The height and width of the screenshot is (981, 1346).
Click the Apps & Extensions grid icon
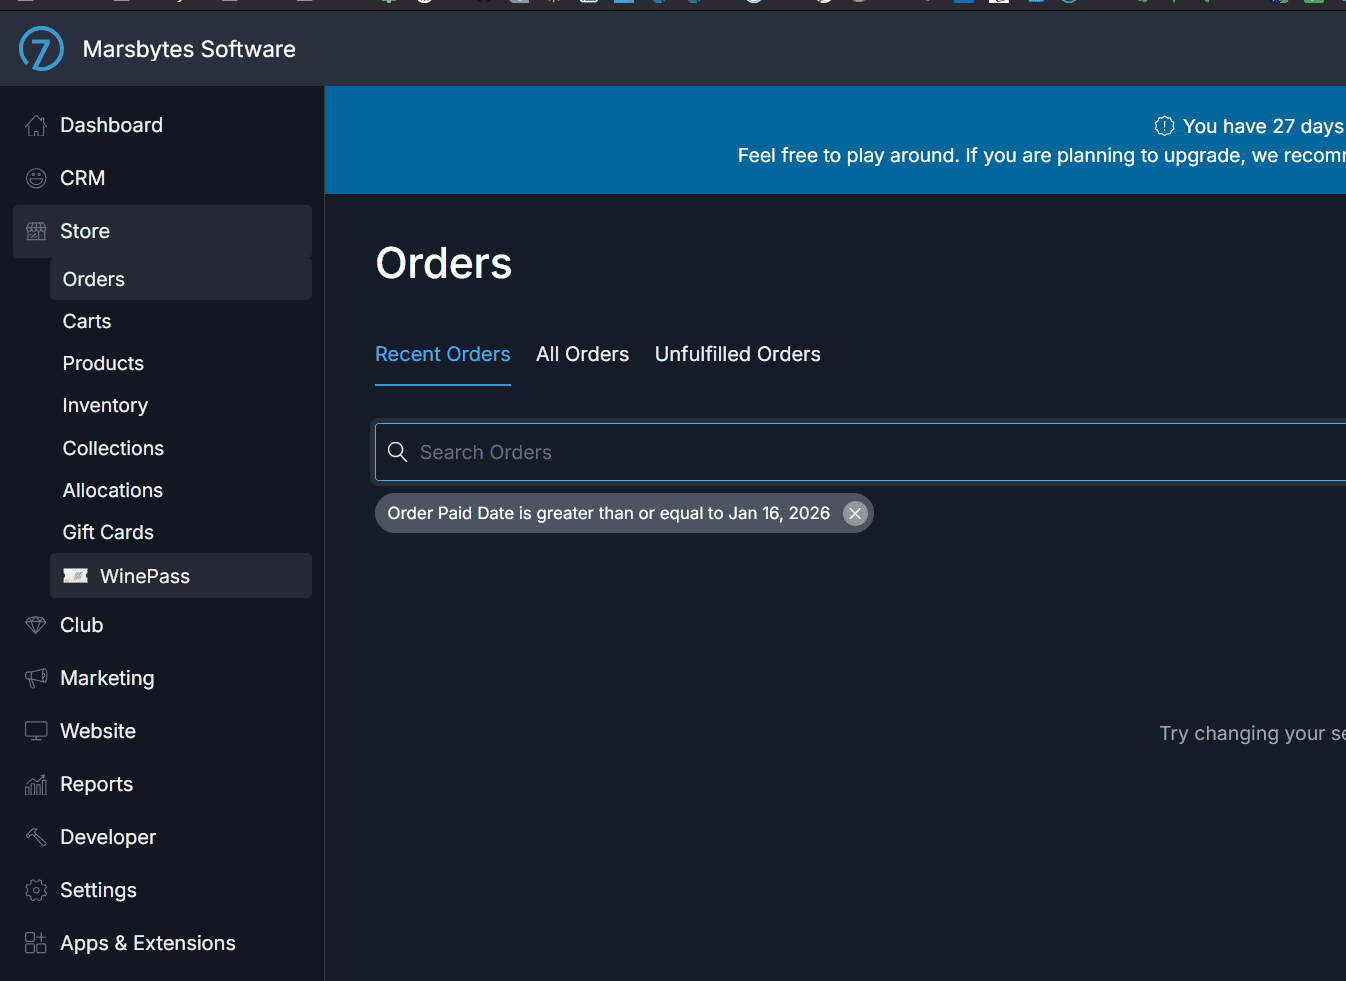pos(36,943)
